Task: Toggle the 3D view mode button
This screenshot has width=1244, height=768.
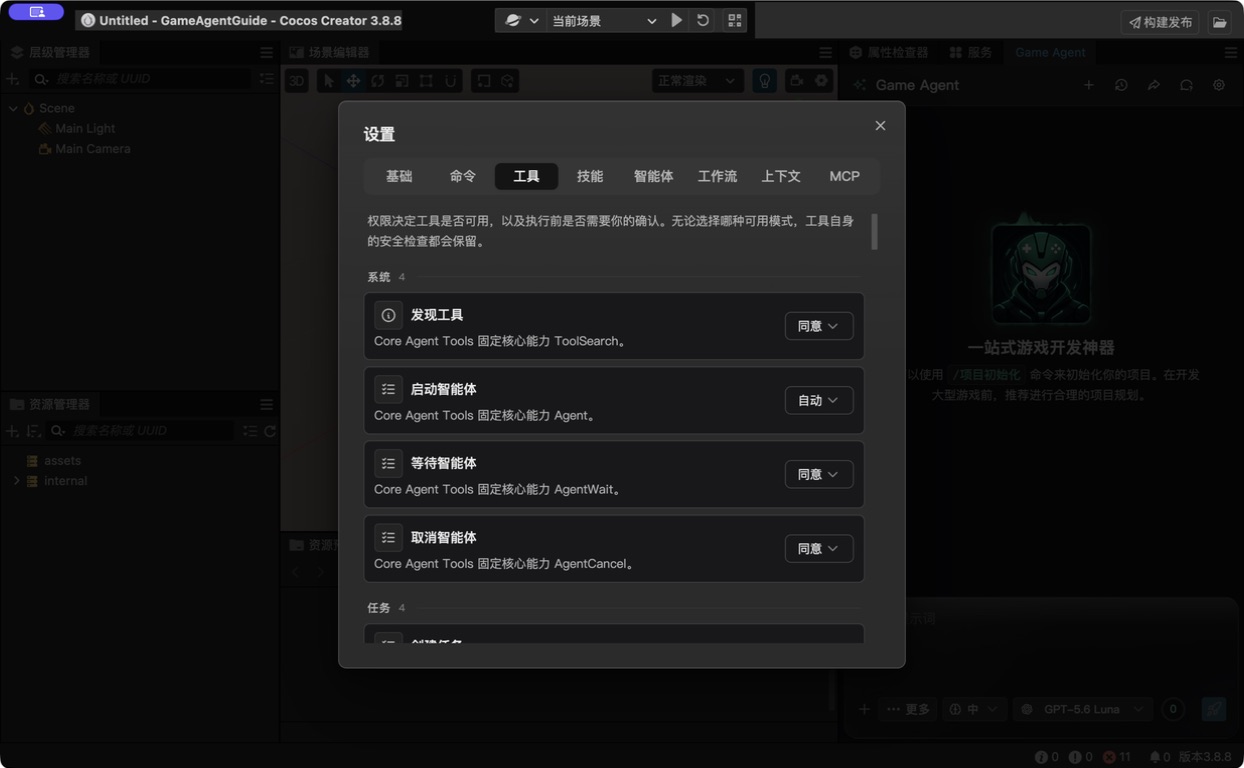Action: pos(296,81)
